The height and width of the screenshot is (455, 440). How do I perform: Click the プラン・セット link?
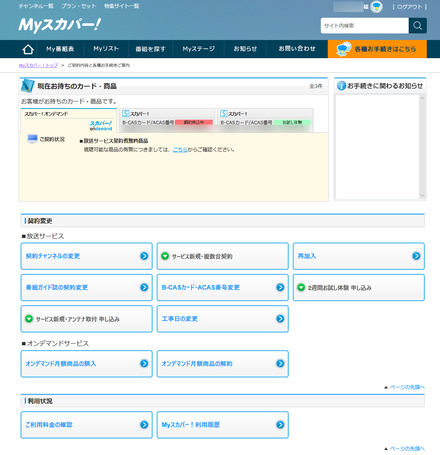(x=79, y=6)
